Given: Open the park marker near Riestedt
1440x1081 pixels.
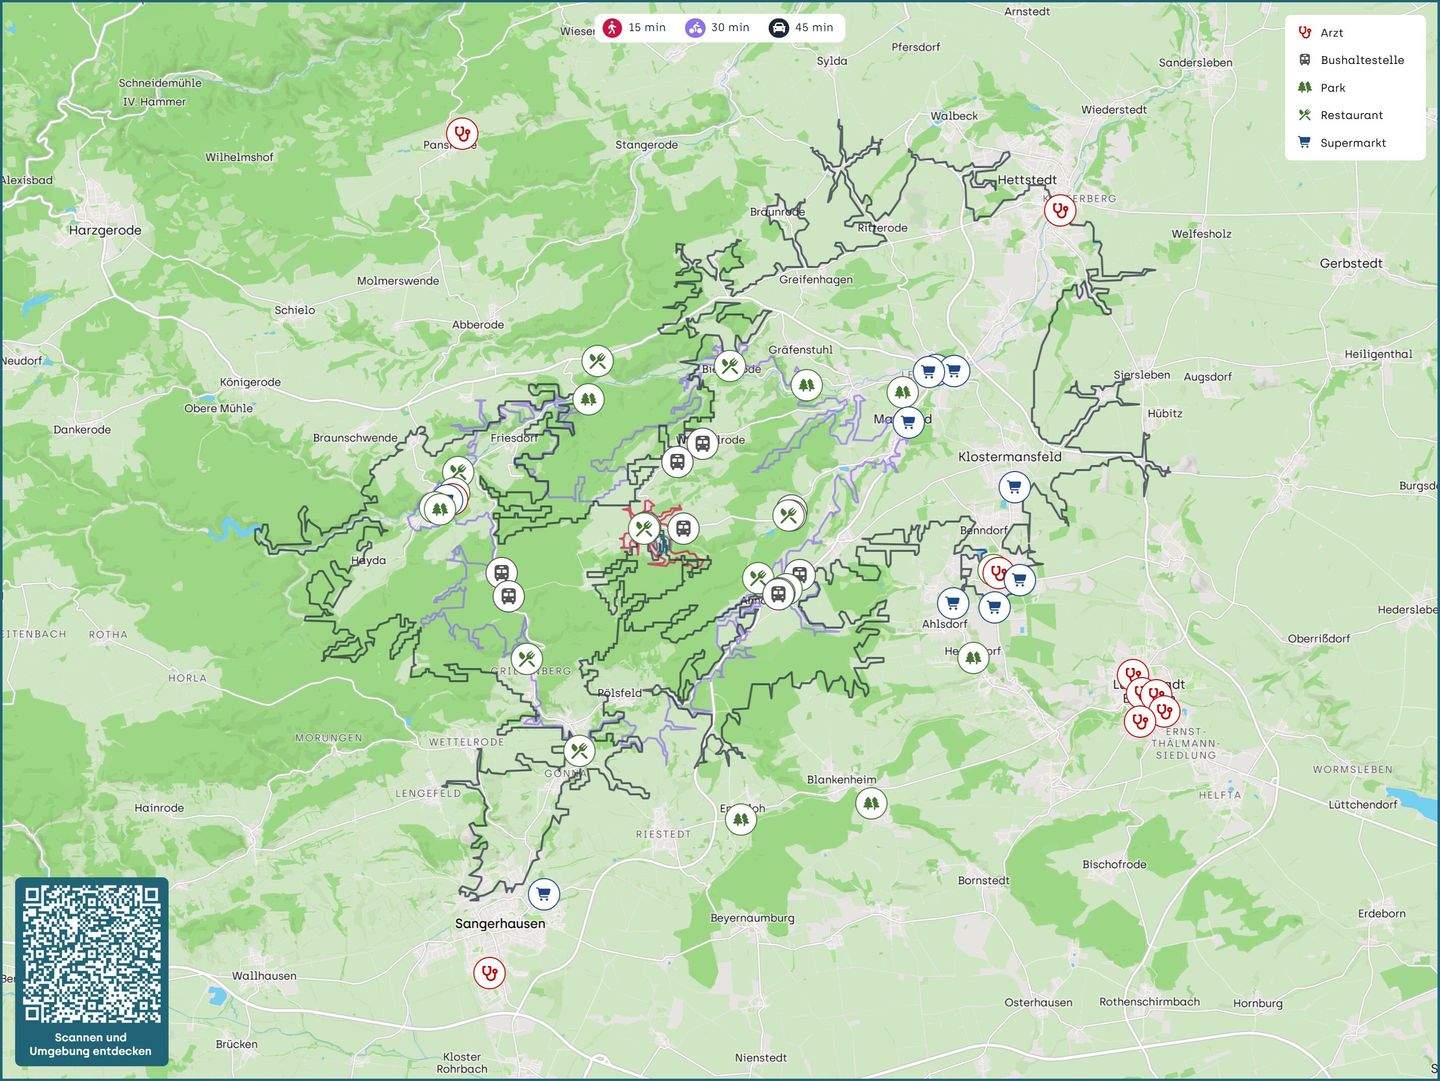Looking at the screenshot, I should point(740,820).
